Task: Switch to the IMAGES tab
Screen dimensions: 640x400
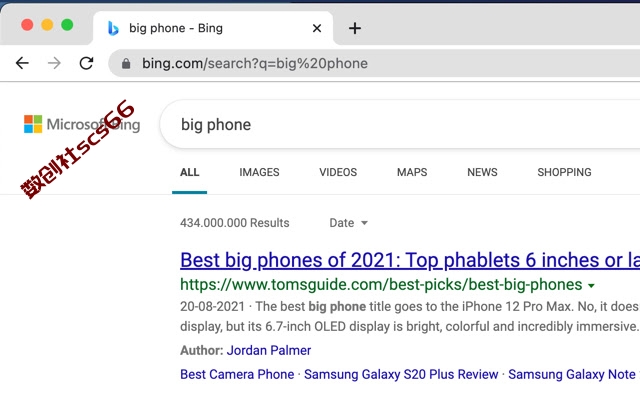Action: coord(259,172)
